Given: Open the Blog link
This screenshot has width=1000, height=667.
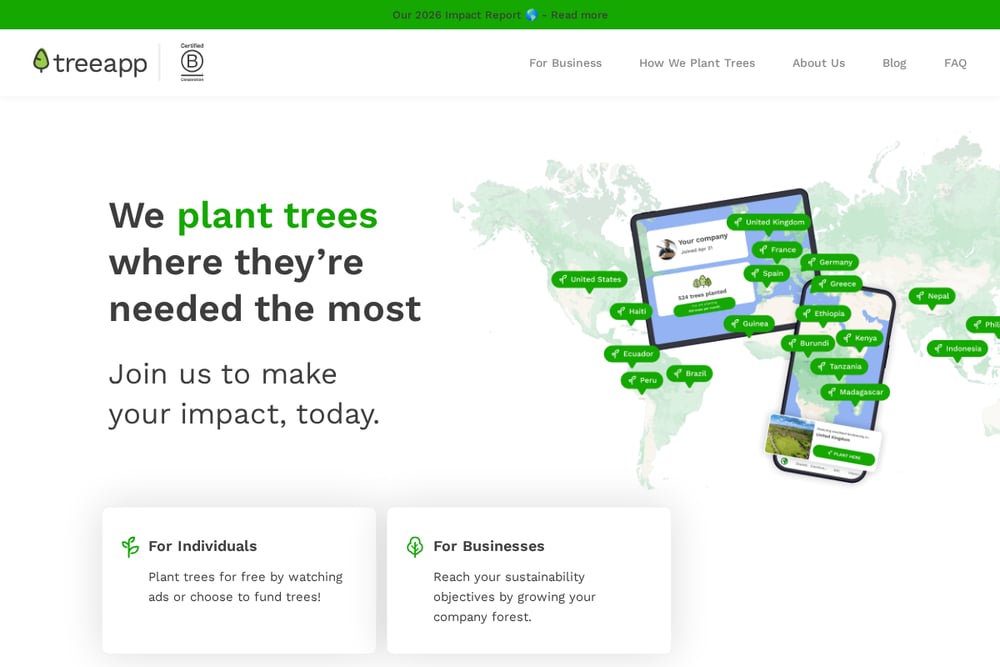Looking at the screenshot, I should (x=894, y=63).
